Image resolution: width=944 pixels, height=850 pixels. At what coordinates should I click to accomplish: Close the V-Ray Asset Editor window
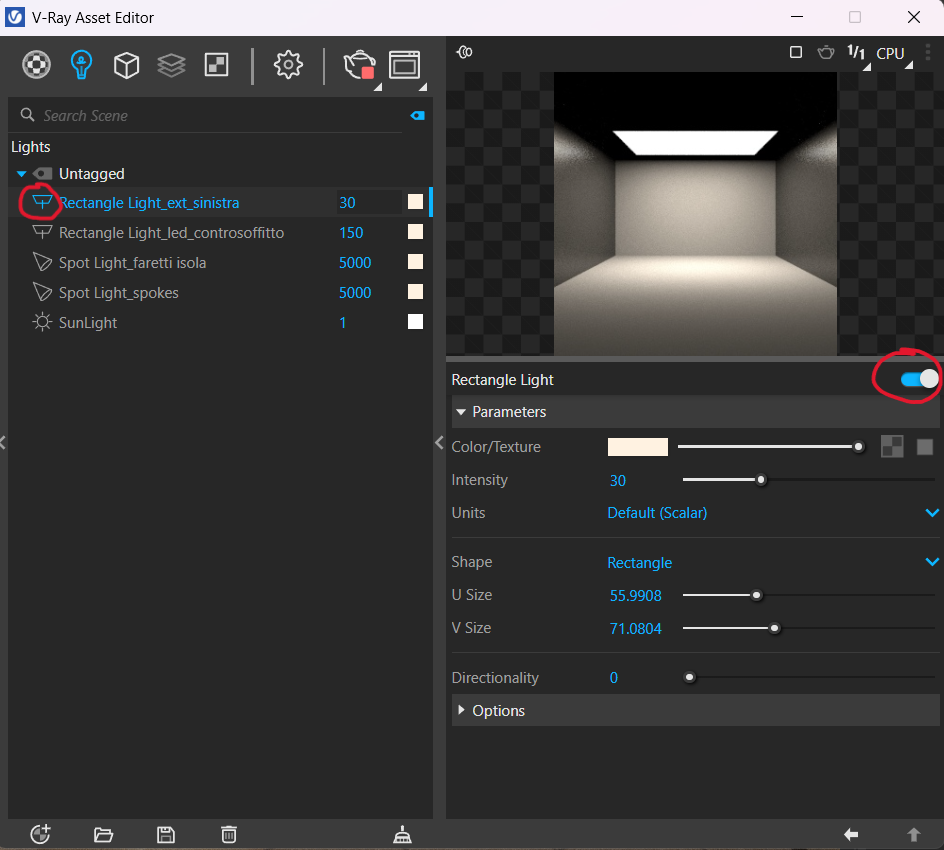(913, 17)
